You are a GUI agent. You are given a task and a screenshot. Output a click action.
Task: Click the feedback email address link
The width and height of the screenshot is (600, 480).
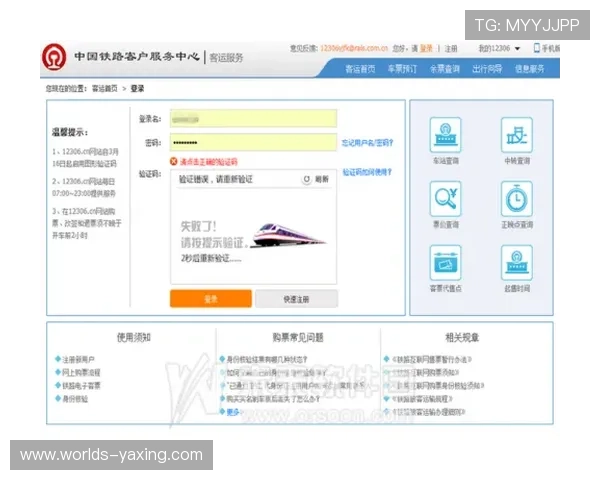pos(354,48)
